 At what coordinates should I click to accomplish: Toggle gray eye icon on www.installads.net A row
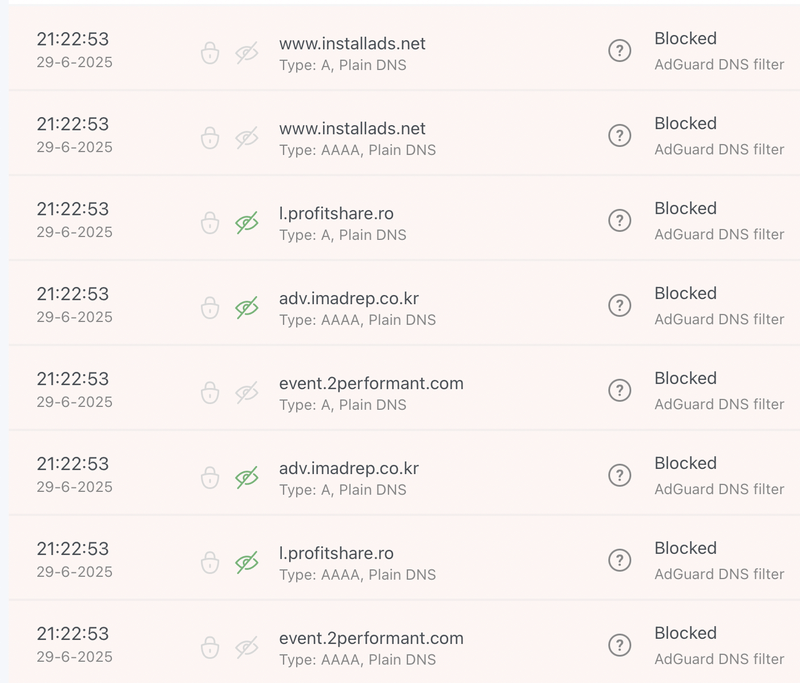pos(246,52)
